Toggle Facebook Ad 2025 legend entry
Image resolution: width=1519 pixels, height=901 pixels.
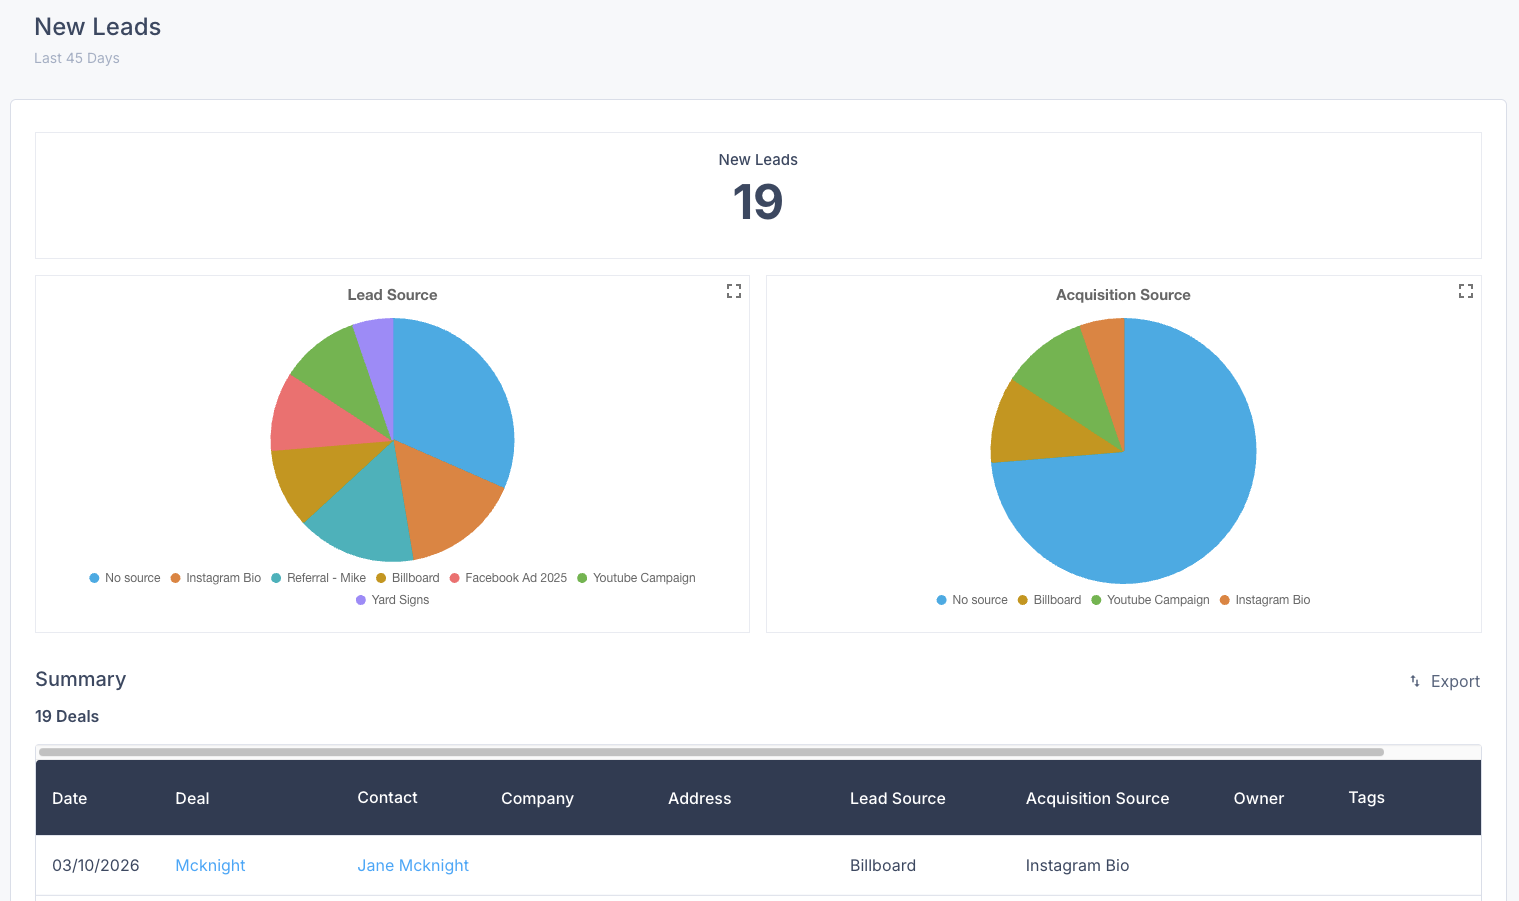coord(508,578)
